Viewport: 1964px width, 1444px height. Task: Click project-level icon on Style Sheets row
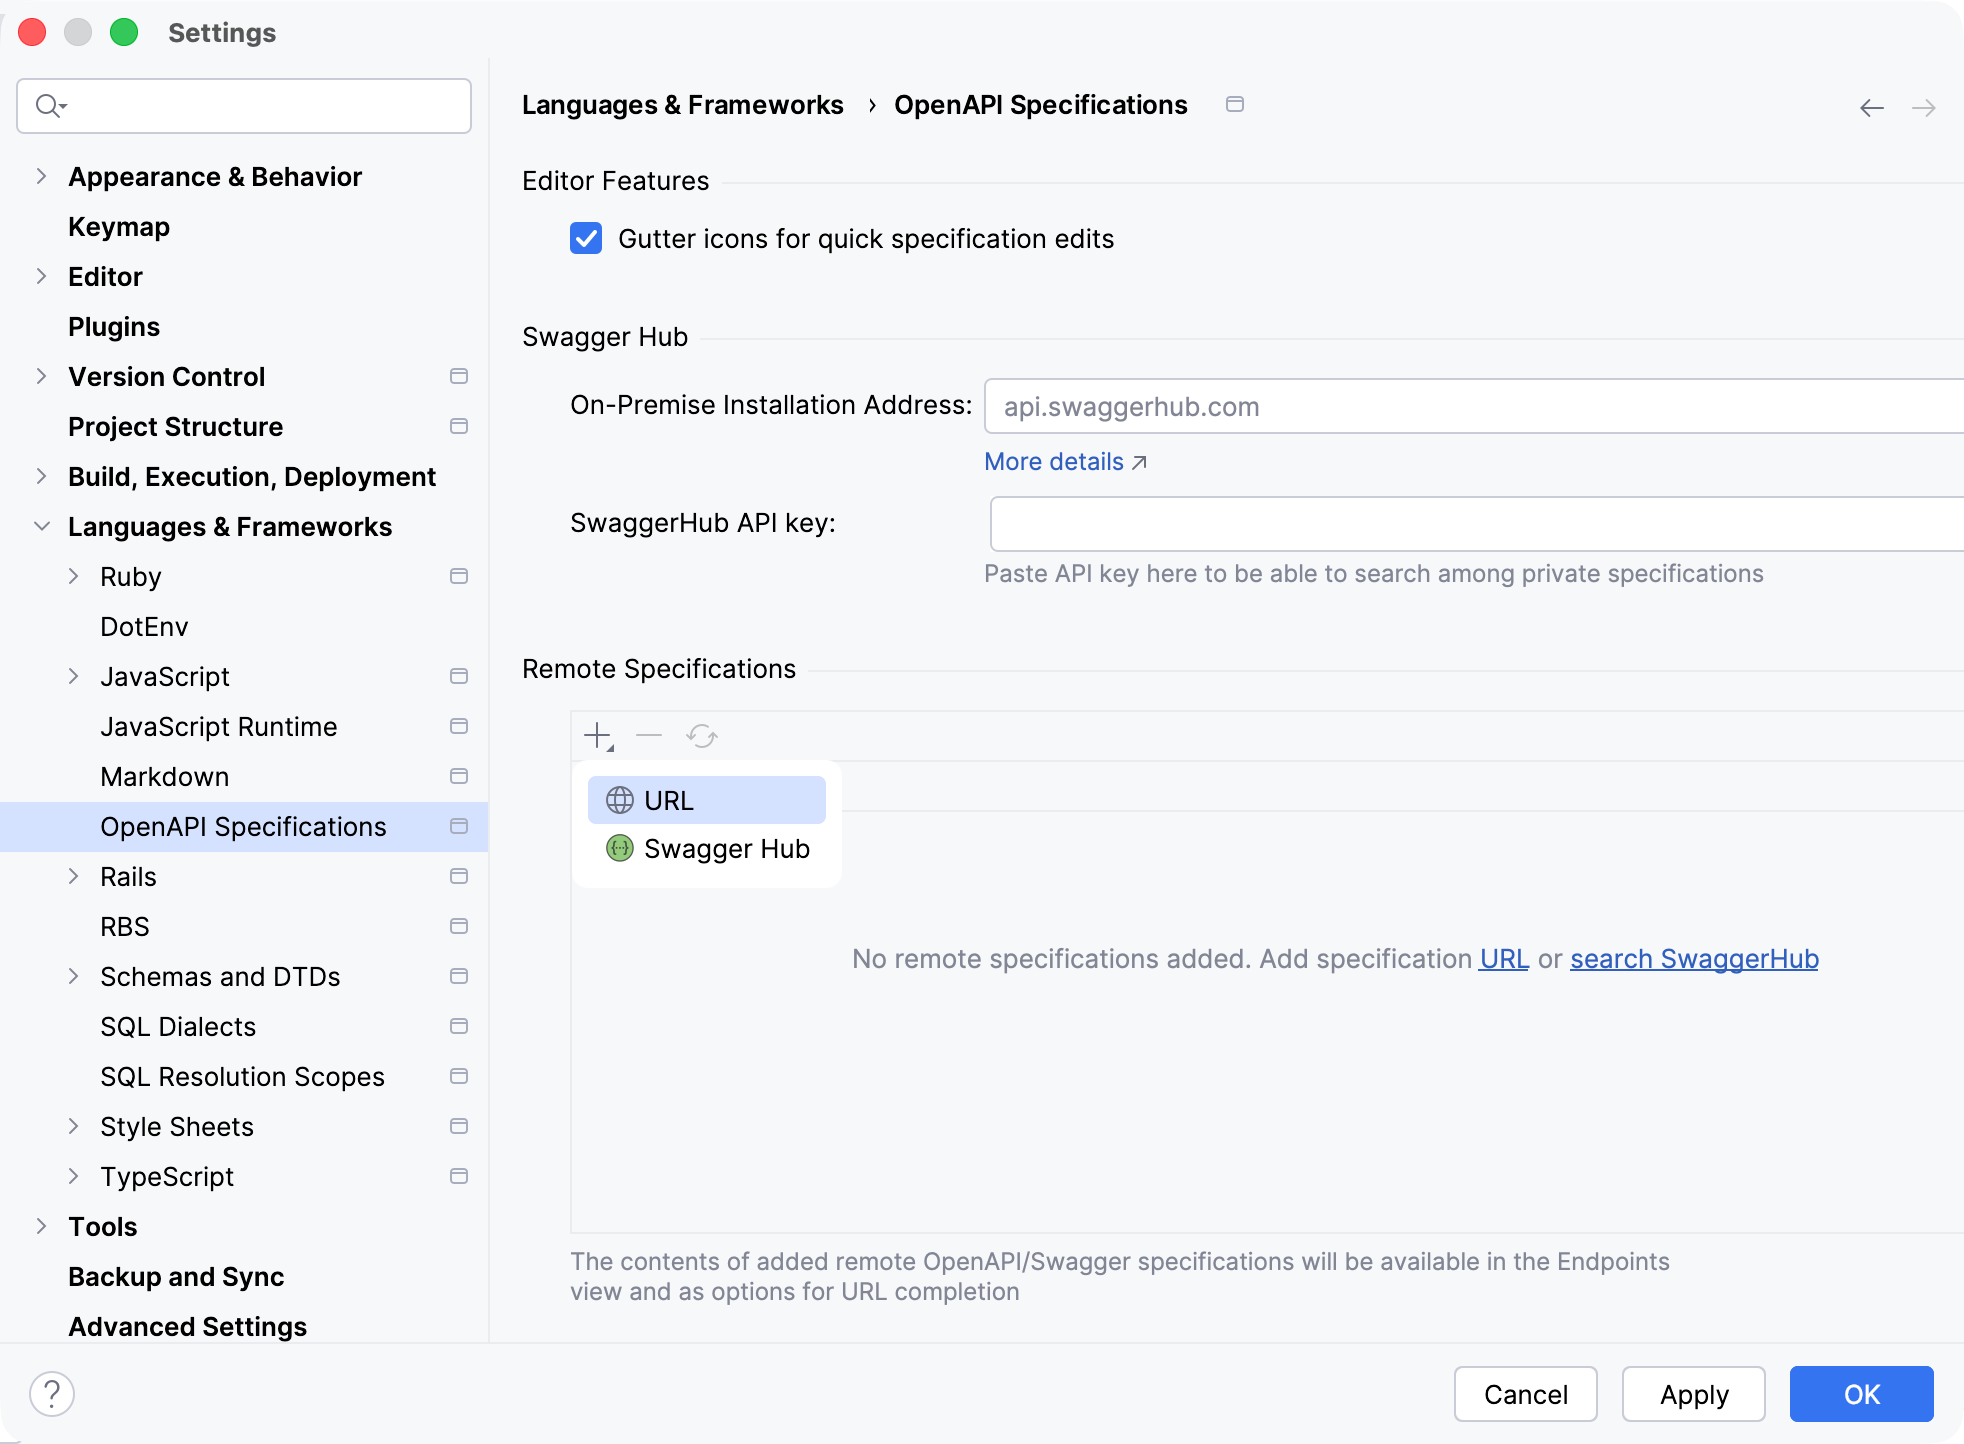pyautogui.click(x=459, y=1126)
